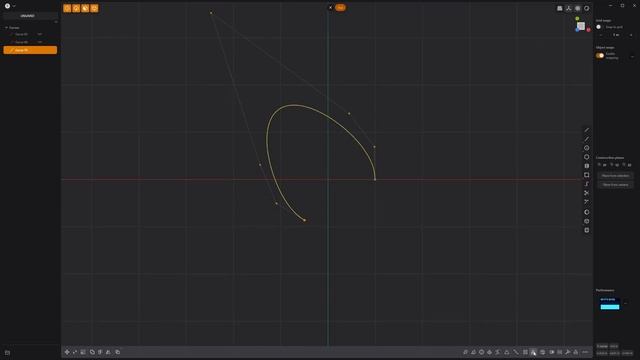Click the green axis dot on gizmo

coord(577,19)
